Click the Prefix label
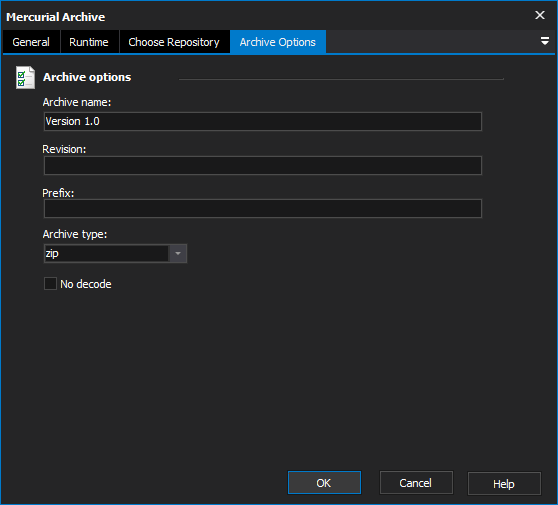 58,193
